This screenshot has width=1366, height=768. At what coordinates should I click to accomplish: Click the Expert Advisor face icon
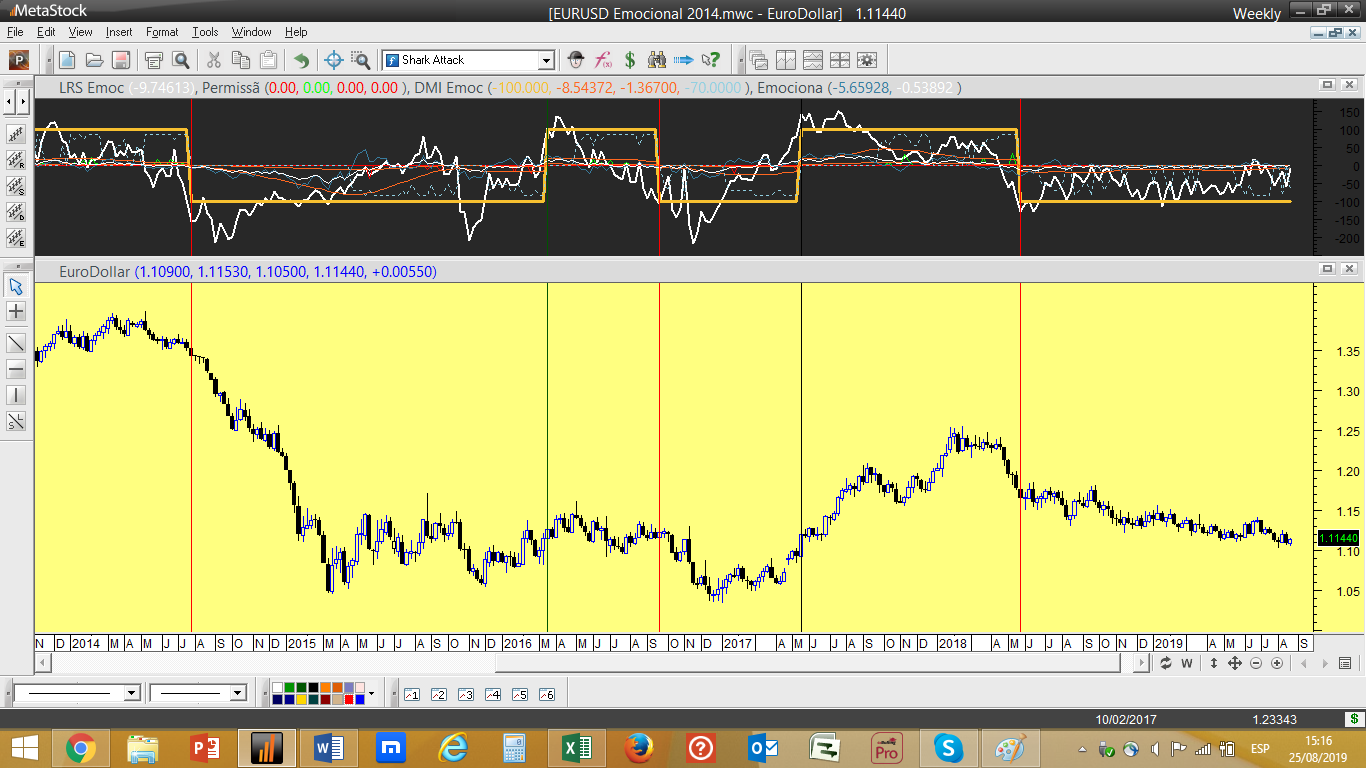(575, 60)
